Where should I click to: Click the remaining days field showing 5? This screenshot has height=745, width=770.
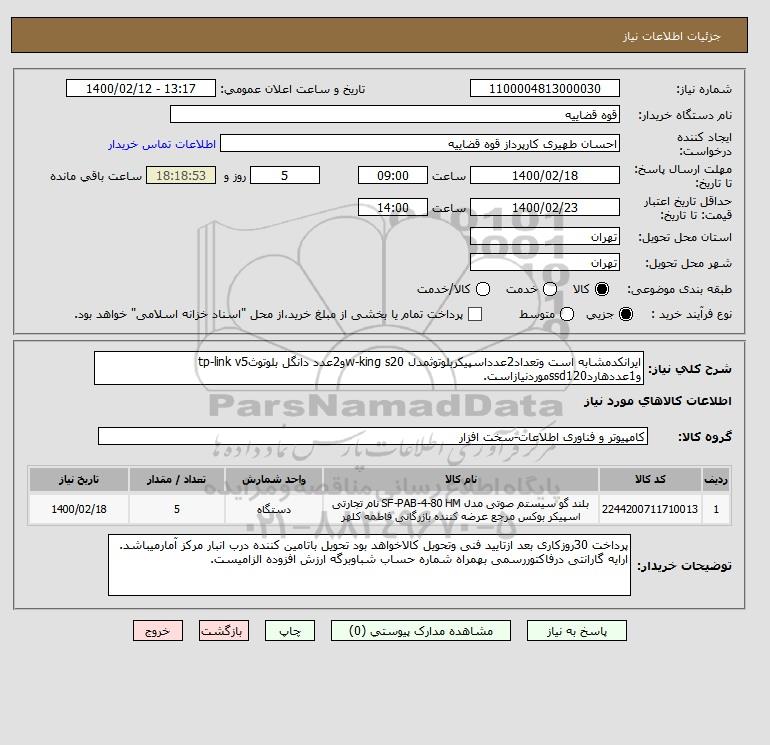point(285,175)
